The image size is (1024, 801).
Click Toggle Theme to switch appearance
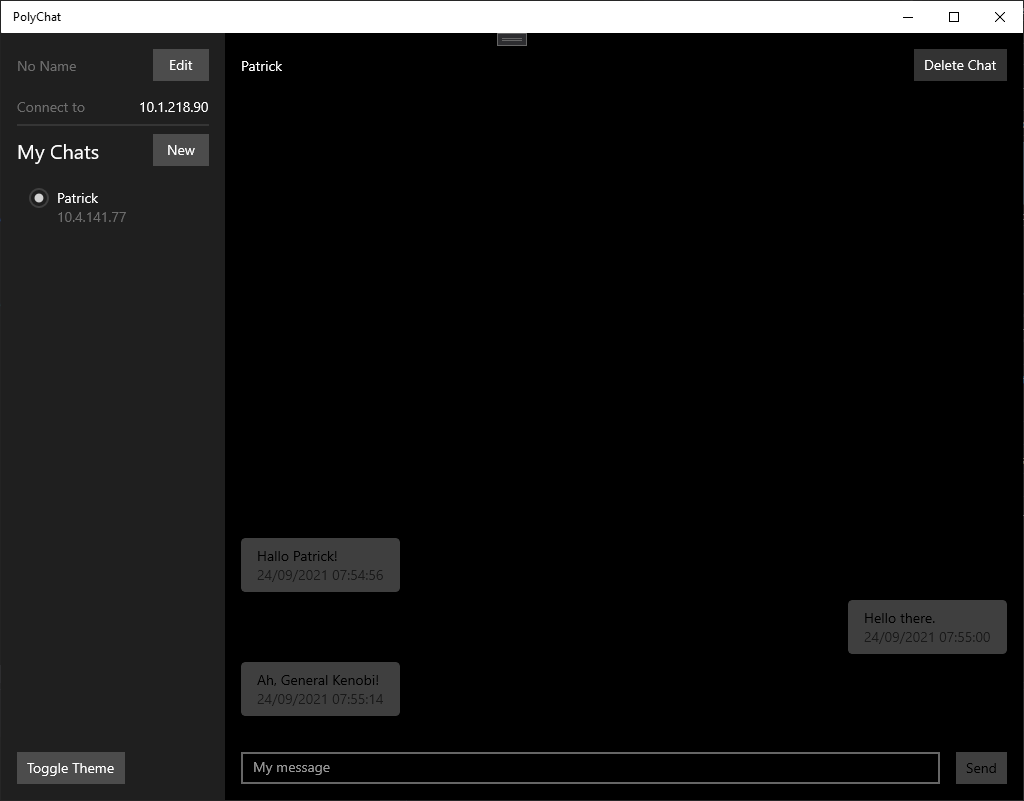[70, 767]
